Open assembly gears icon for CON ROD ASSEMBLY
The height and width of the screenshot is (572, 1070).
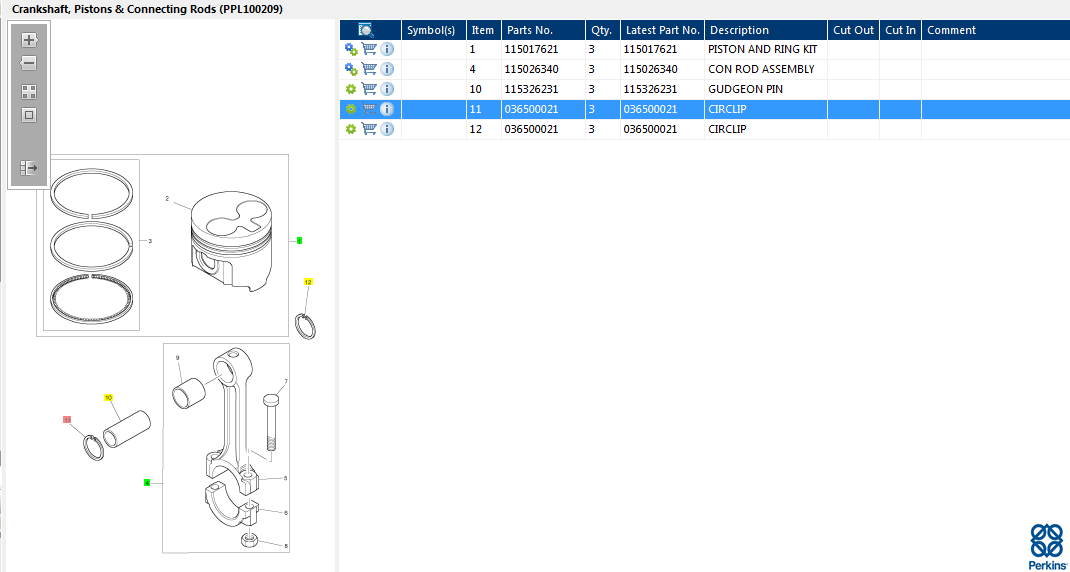click(x=351, y=69)
